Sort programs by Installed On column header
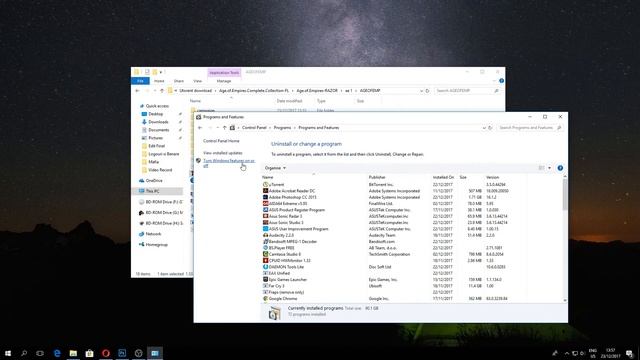Image resolution: width=640 pixels, height=360 pixels. coord(444,177)
